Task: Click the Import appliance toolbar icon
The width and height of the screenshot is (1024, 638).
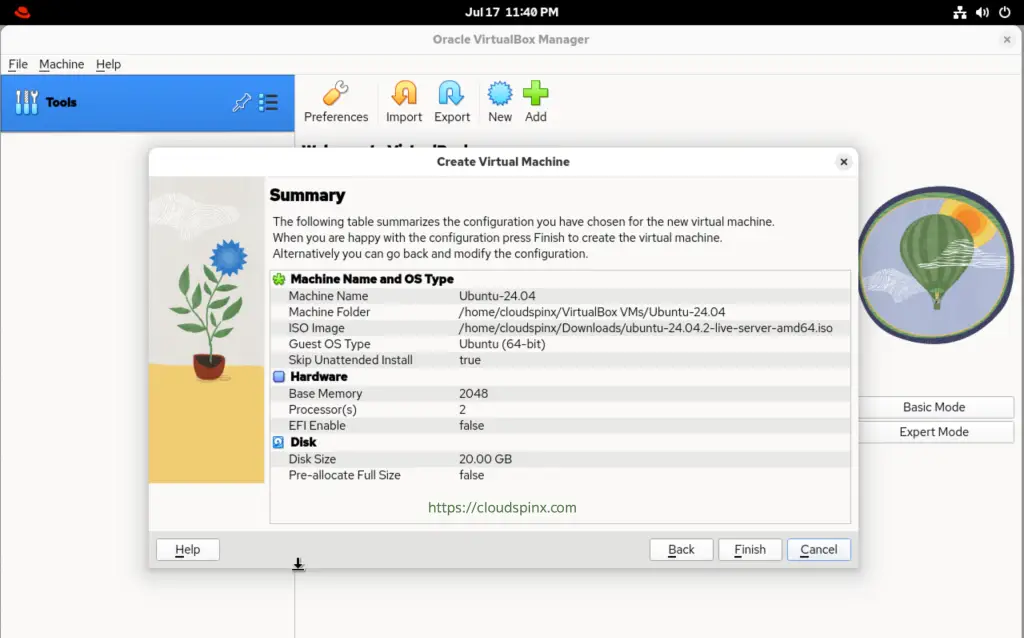Action: click(x=404, y=98)
